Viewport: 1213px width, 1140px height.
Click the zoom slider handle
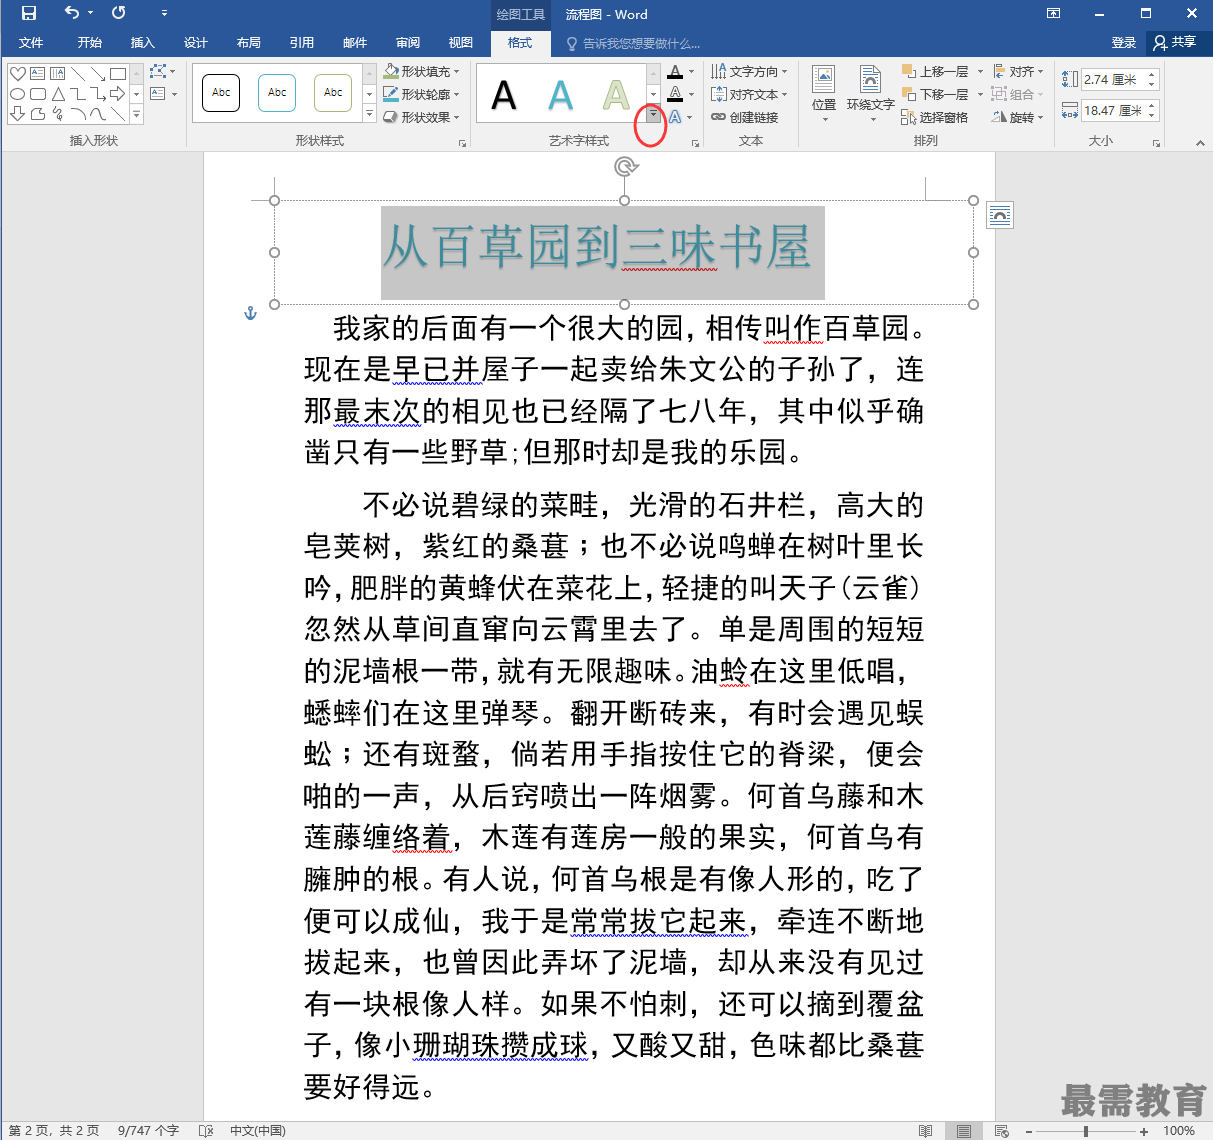[1085, 1131]
